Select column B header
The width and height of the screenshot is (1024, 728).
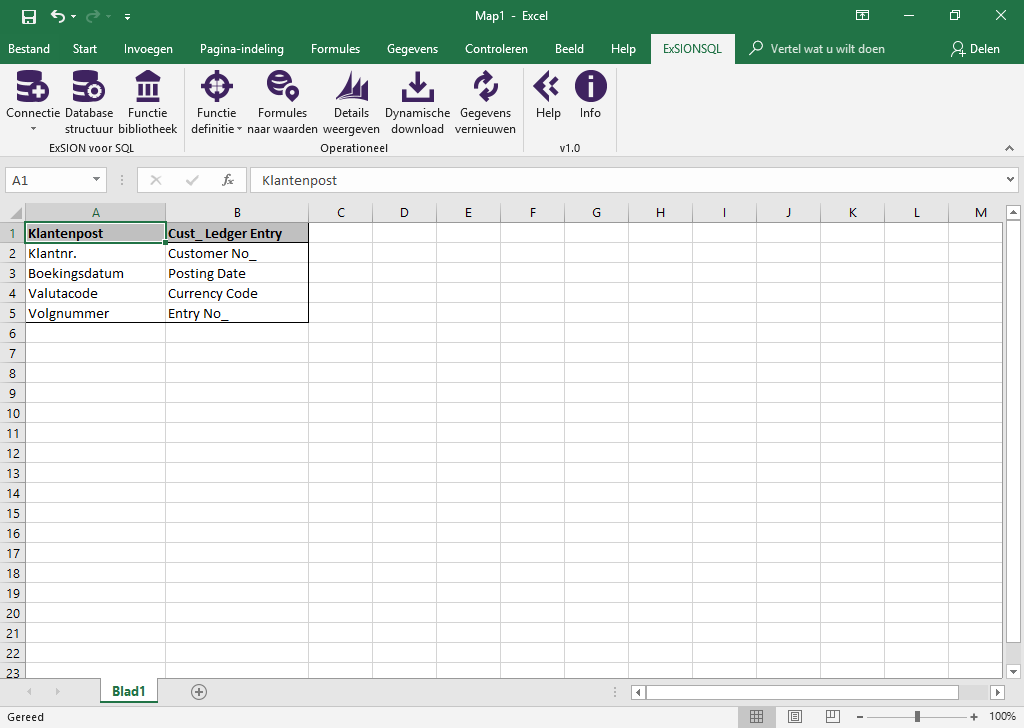click(237, 212)
